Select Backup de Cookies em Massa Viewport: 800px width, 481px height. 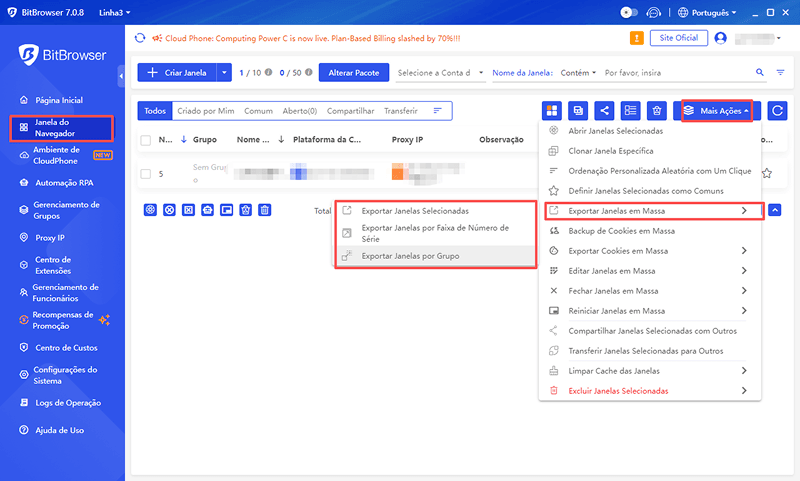coord(621,231)
